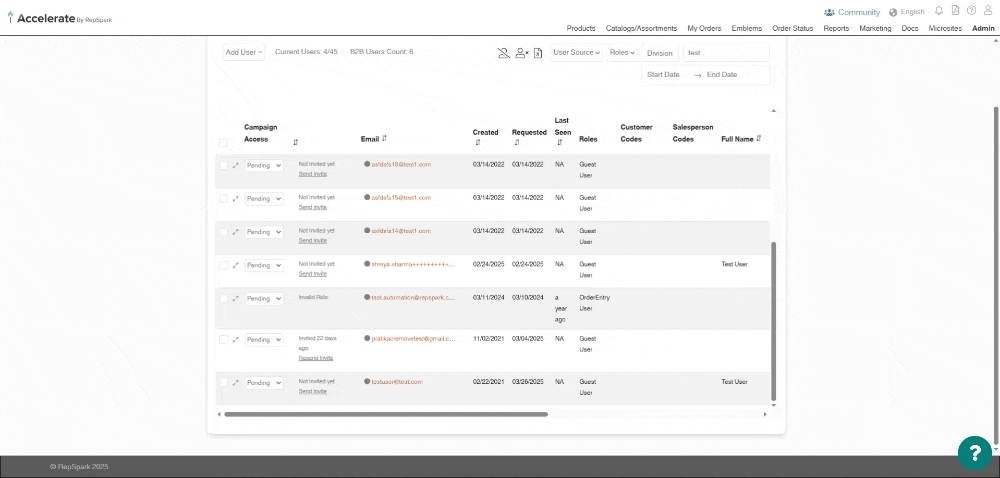Screen dimensions: 1000x478
Task: Sort by the invite status column arrows
Action: point(295,143)
